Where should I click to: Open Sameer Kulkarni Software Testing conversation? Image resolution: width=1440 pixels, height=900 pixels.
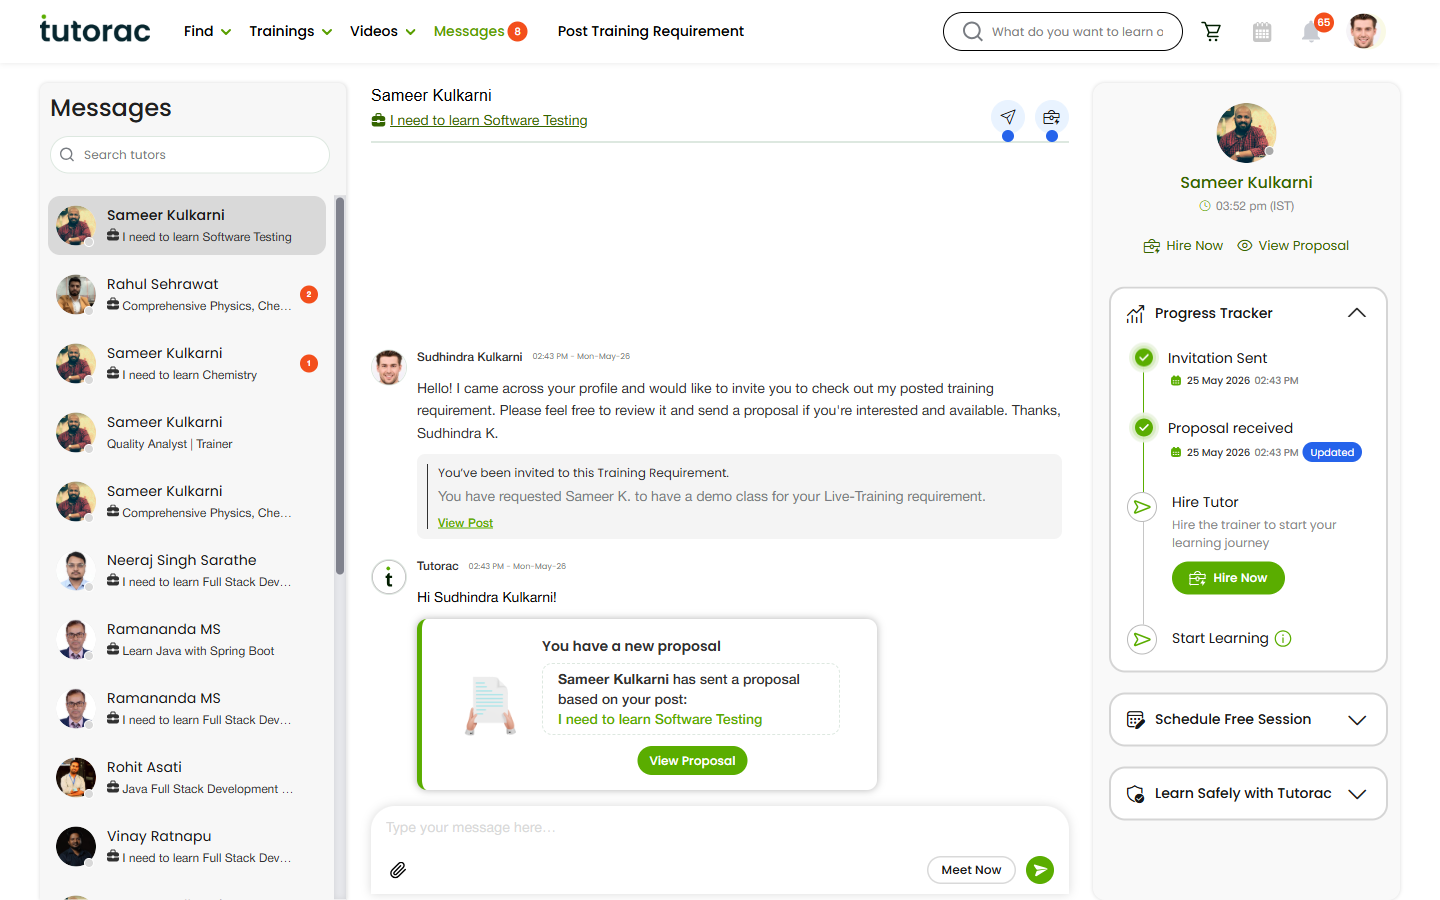187,225
